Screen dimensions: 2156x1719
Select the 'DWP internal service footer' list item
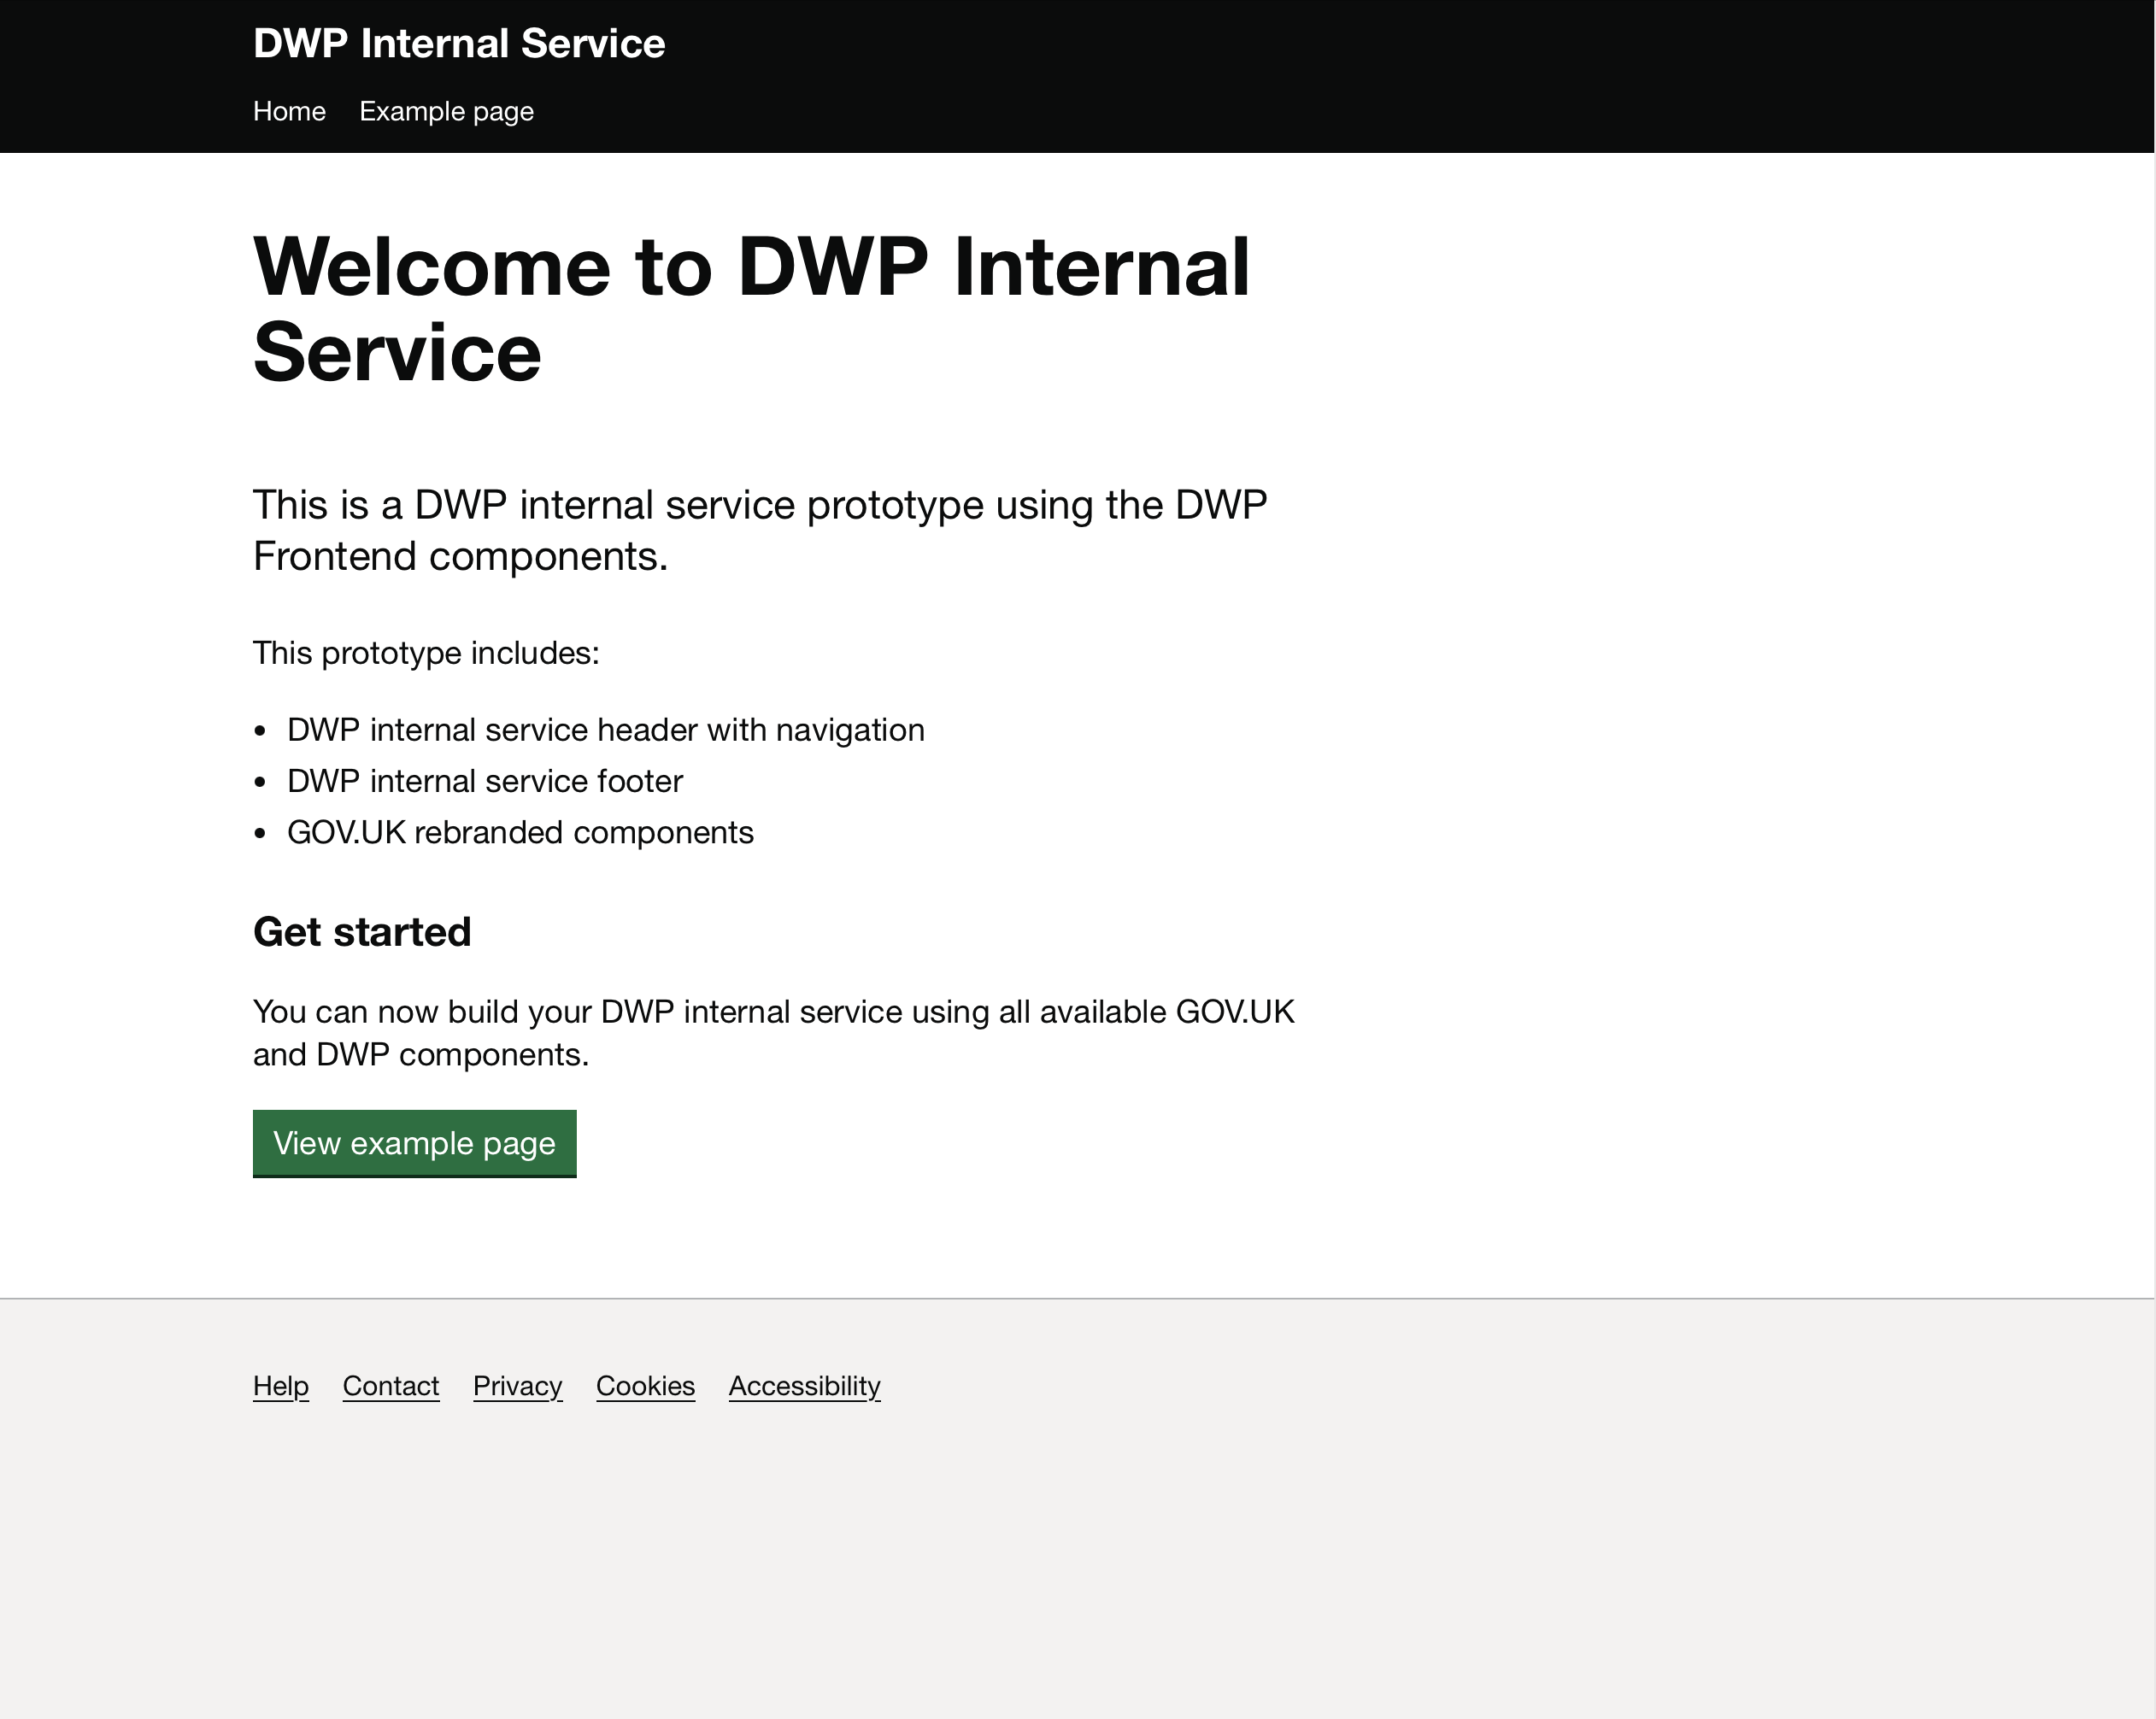point(484,781)
